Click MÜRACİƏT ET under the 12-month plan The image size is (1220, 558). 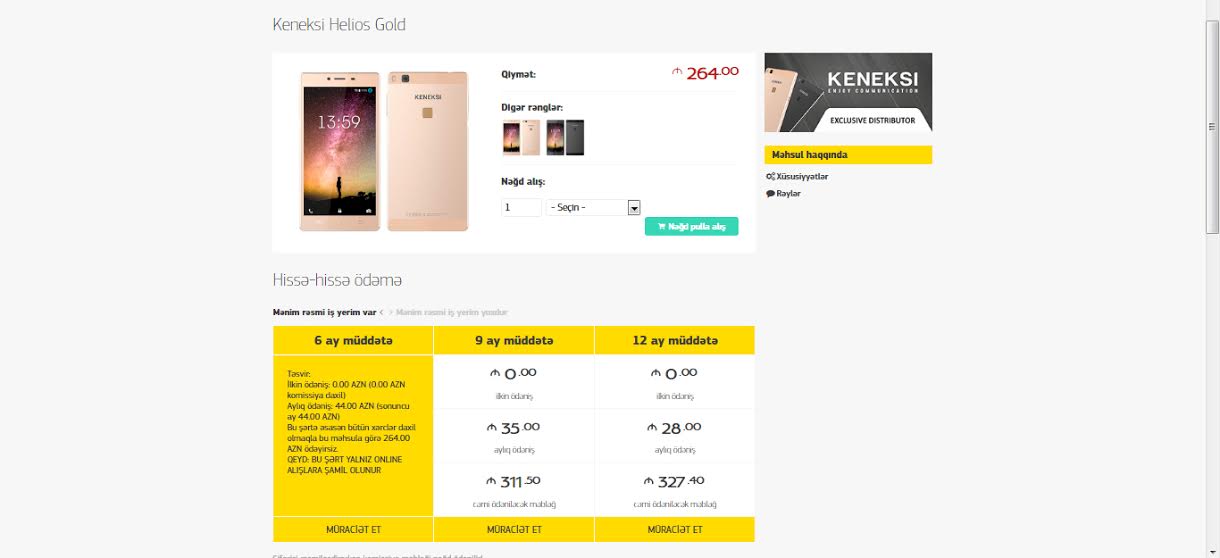click(x=674, y=529)
